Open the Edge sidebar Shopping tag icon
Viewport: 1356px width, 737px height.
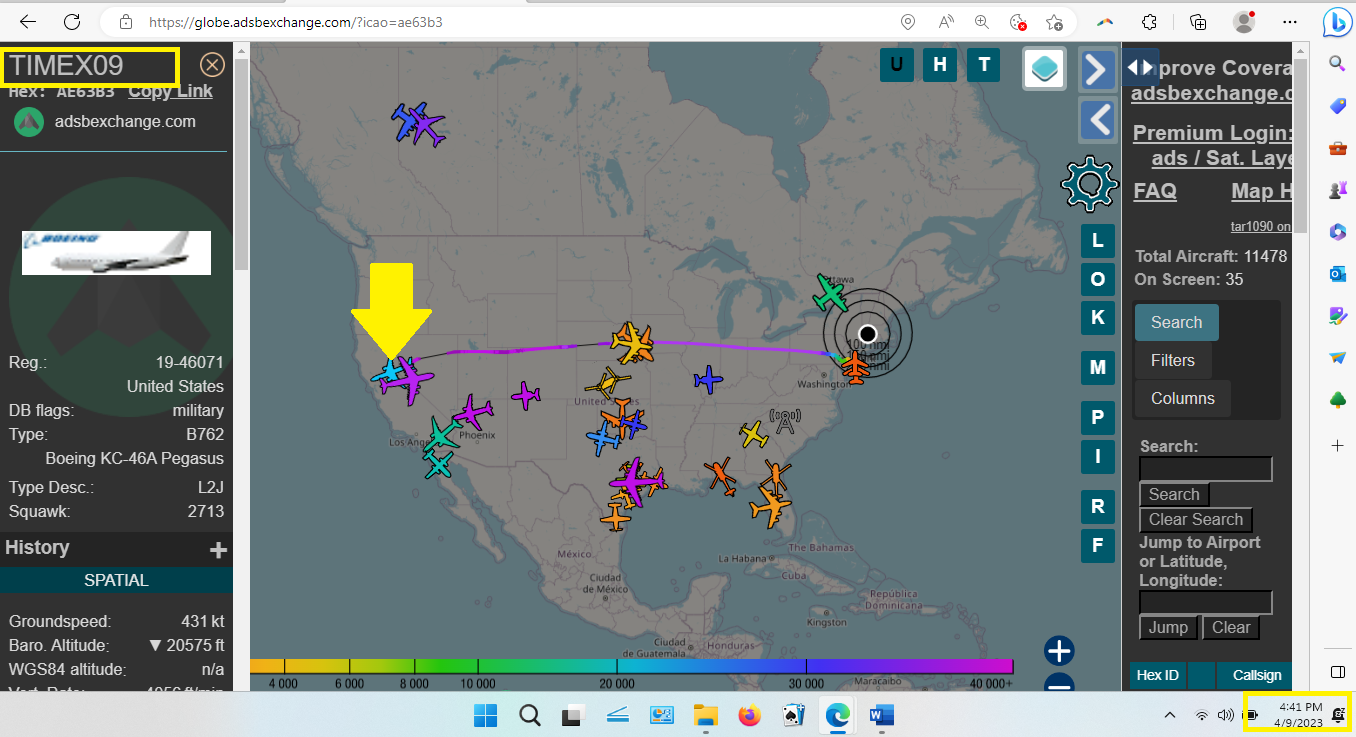(1337, 106)
